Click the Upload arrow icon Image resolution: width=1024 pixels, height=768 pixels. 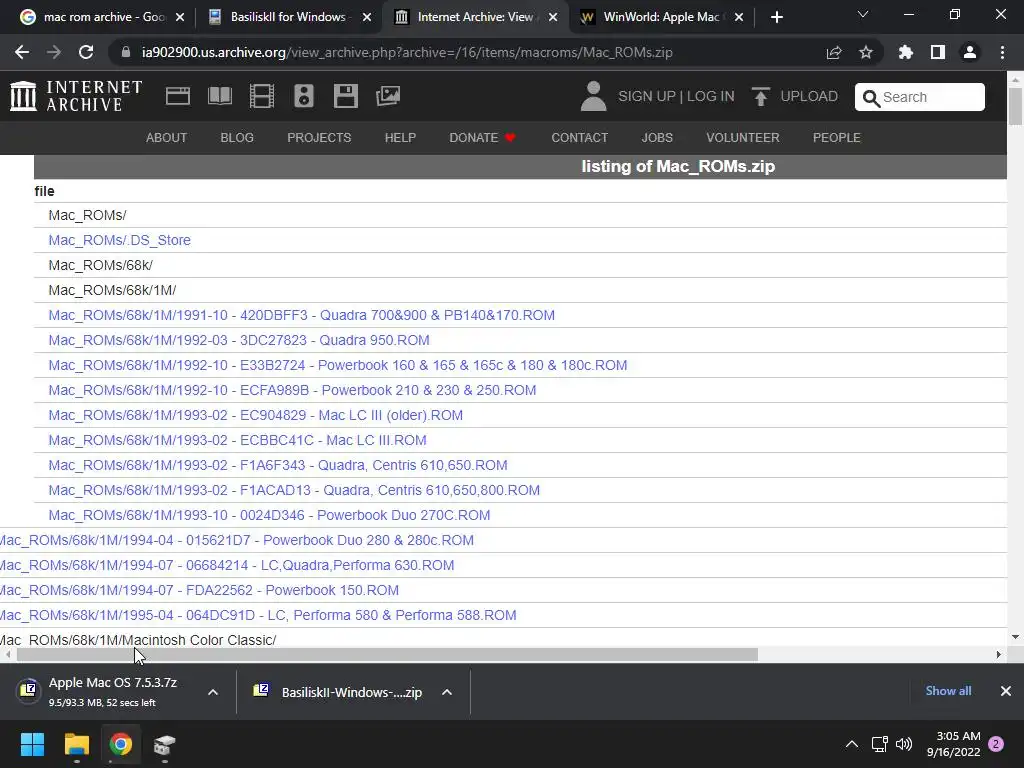pos(760,97)
